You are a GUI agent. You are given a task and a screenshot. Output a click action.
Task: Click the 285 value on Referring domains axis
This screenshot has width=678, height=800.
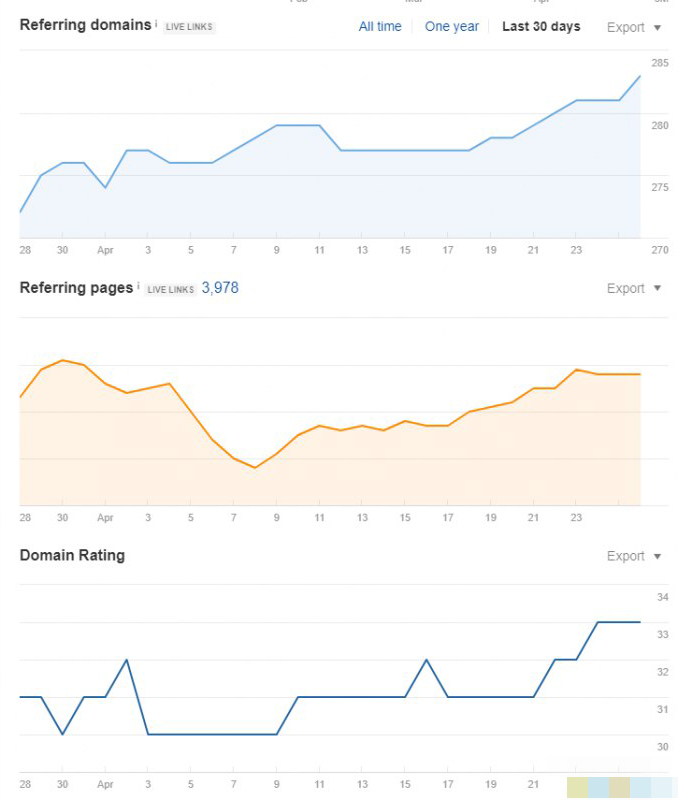[x=660, y=63]
